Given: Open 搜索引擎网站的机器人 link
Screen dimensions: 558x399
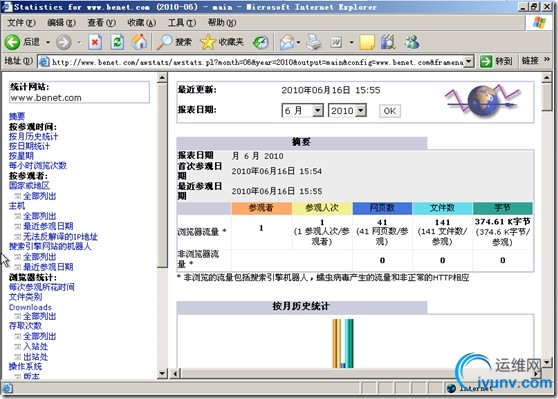Looking at the screenshot, I should click(50, 246).
